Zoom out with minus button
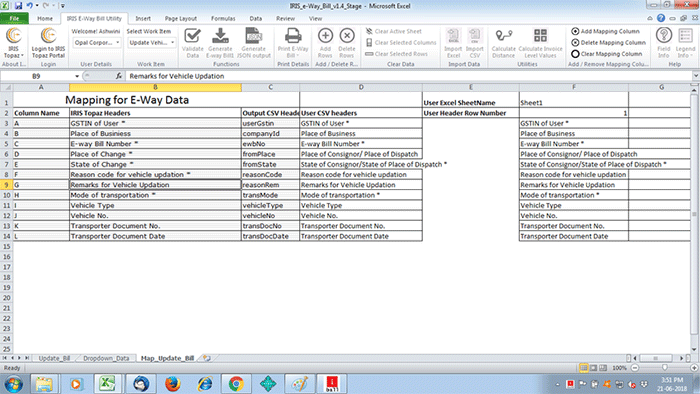700x394 pixels. click(635, 368)
